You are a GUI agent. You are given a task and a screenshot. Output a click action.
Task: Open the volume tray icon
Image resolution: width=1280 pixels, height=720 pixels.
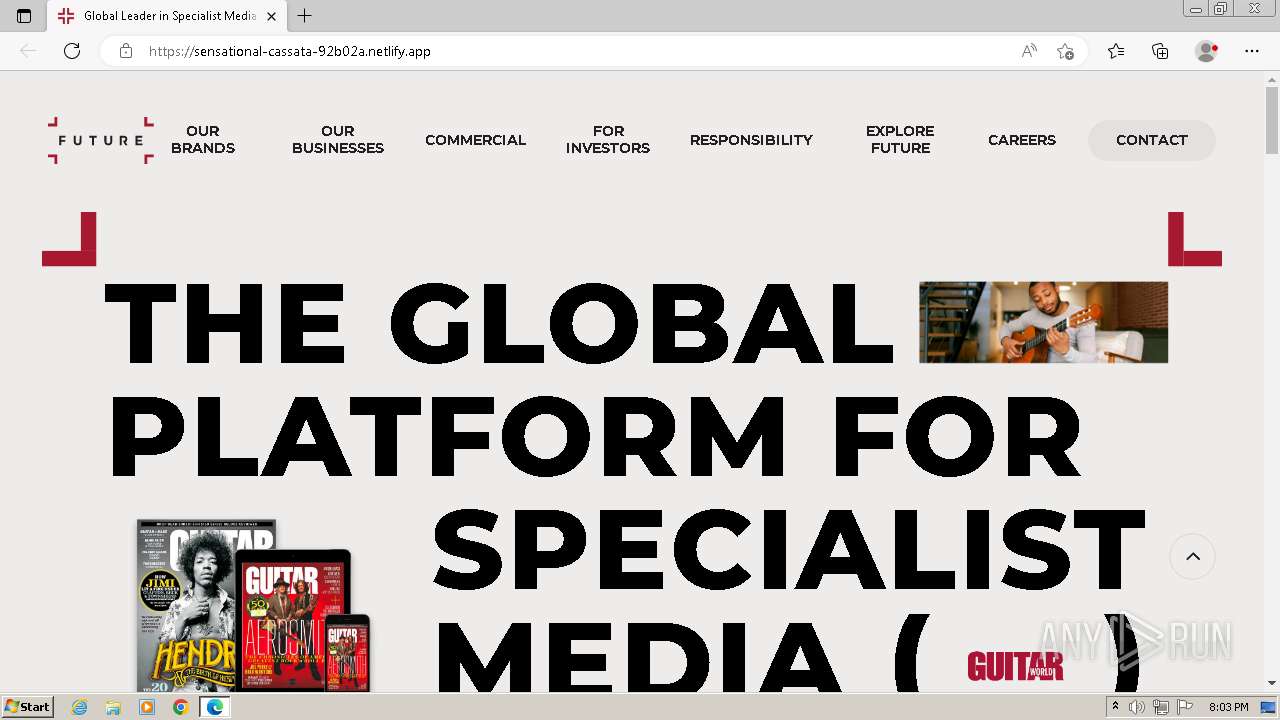tap(1137, 707)
